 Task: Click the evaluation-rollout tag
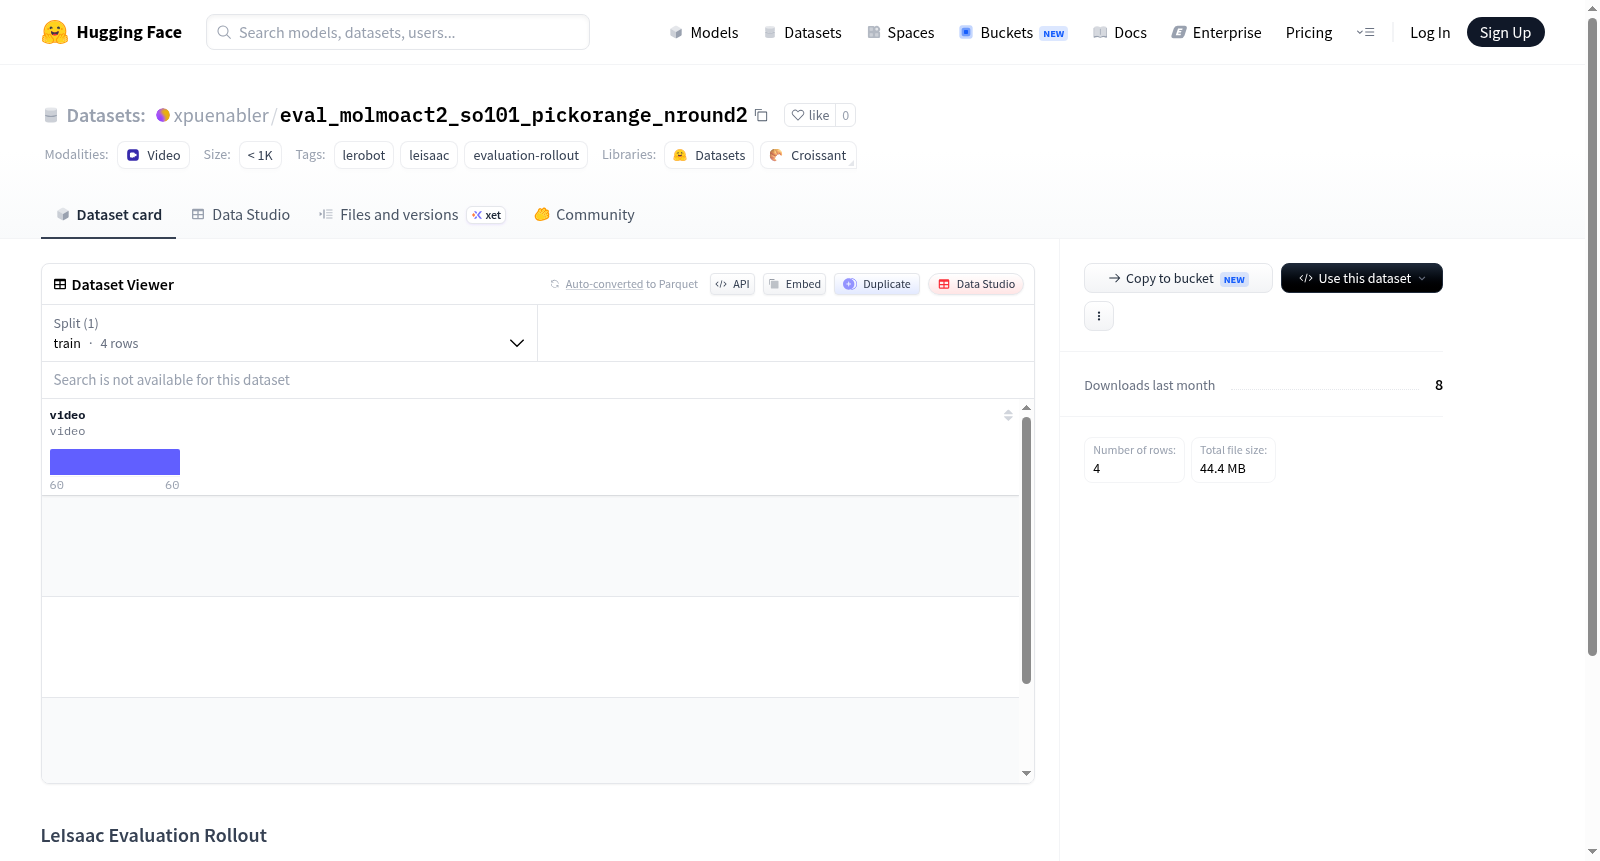pos(526,155)
